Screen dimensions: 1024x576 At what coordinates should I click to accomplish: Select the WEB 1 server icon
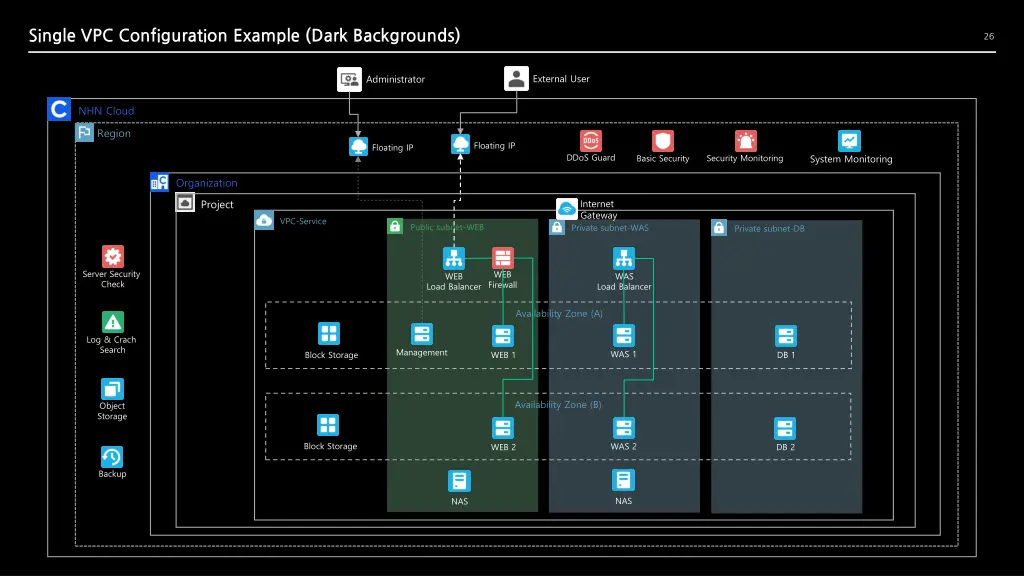point(503,336)
